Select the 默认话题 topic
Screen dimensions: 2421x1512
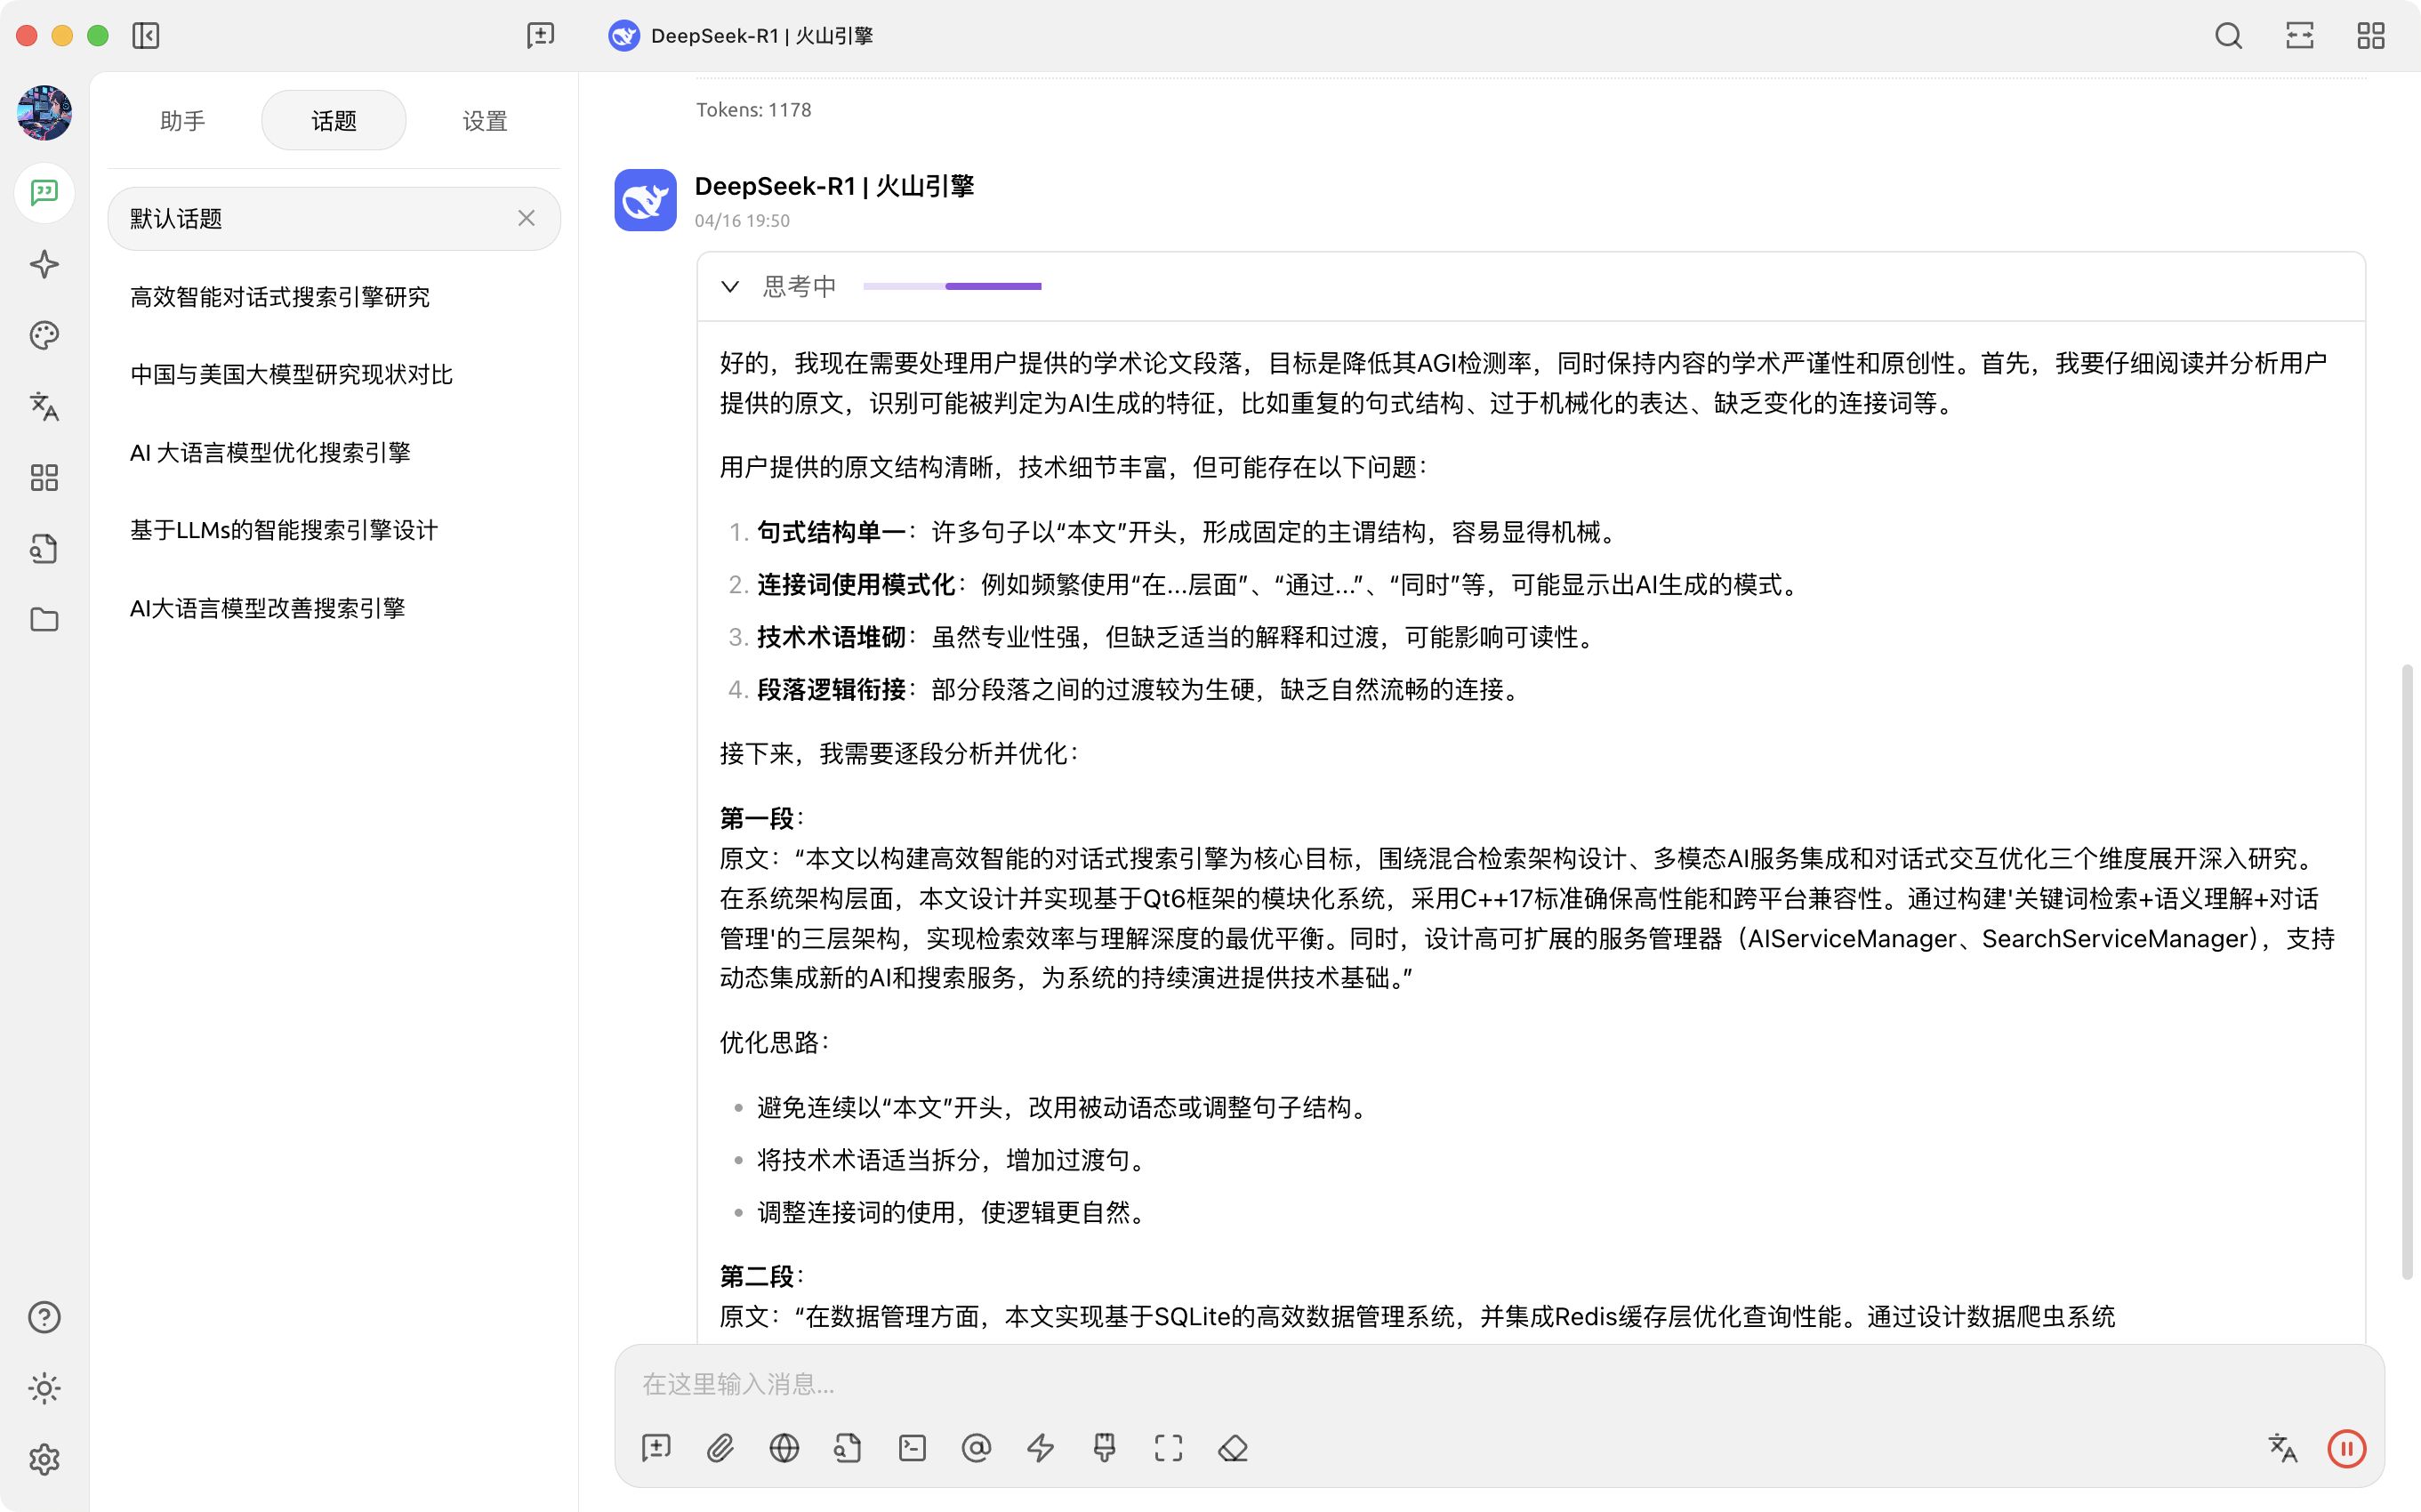(334, 218)
